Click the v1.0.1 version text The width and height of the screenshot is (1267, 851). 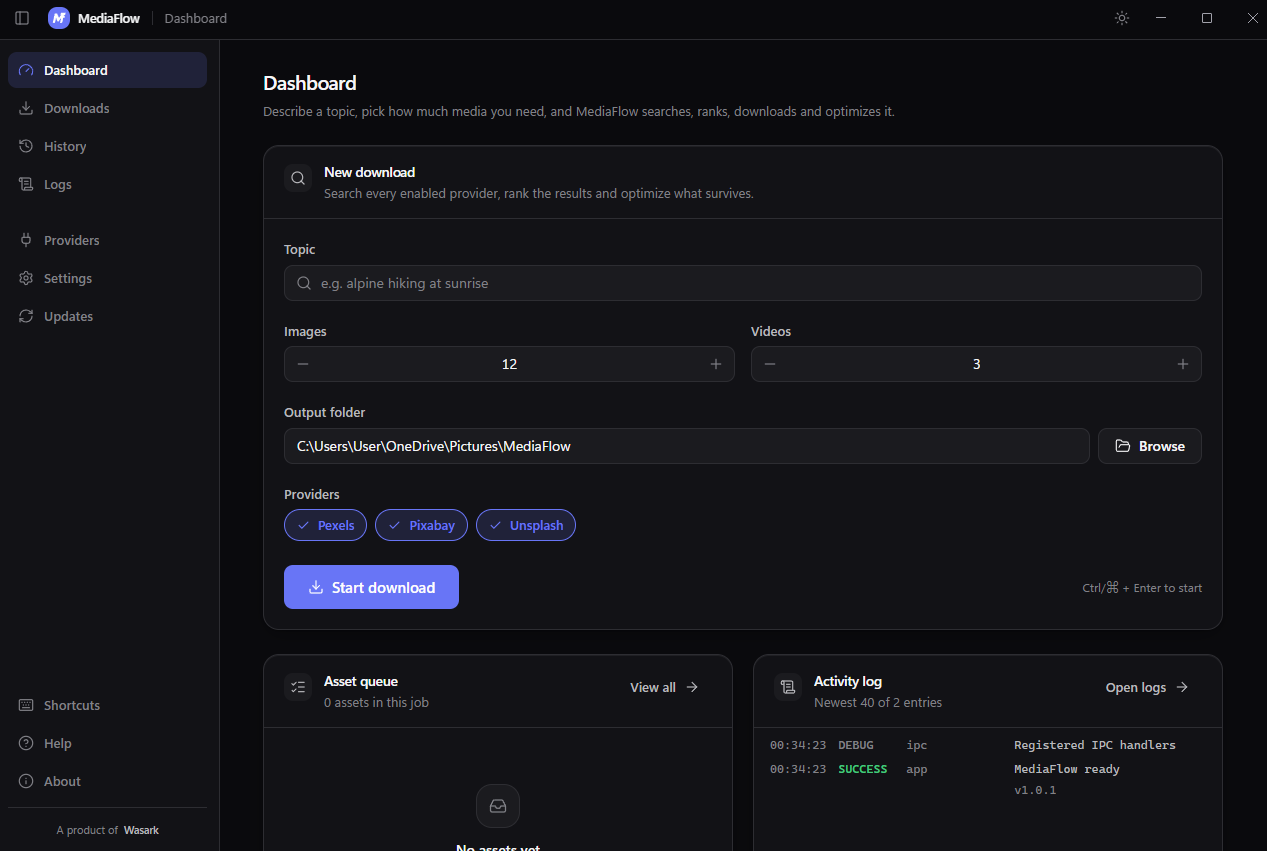(x=1035, y=790)
